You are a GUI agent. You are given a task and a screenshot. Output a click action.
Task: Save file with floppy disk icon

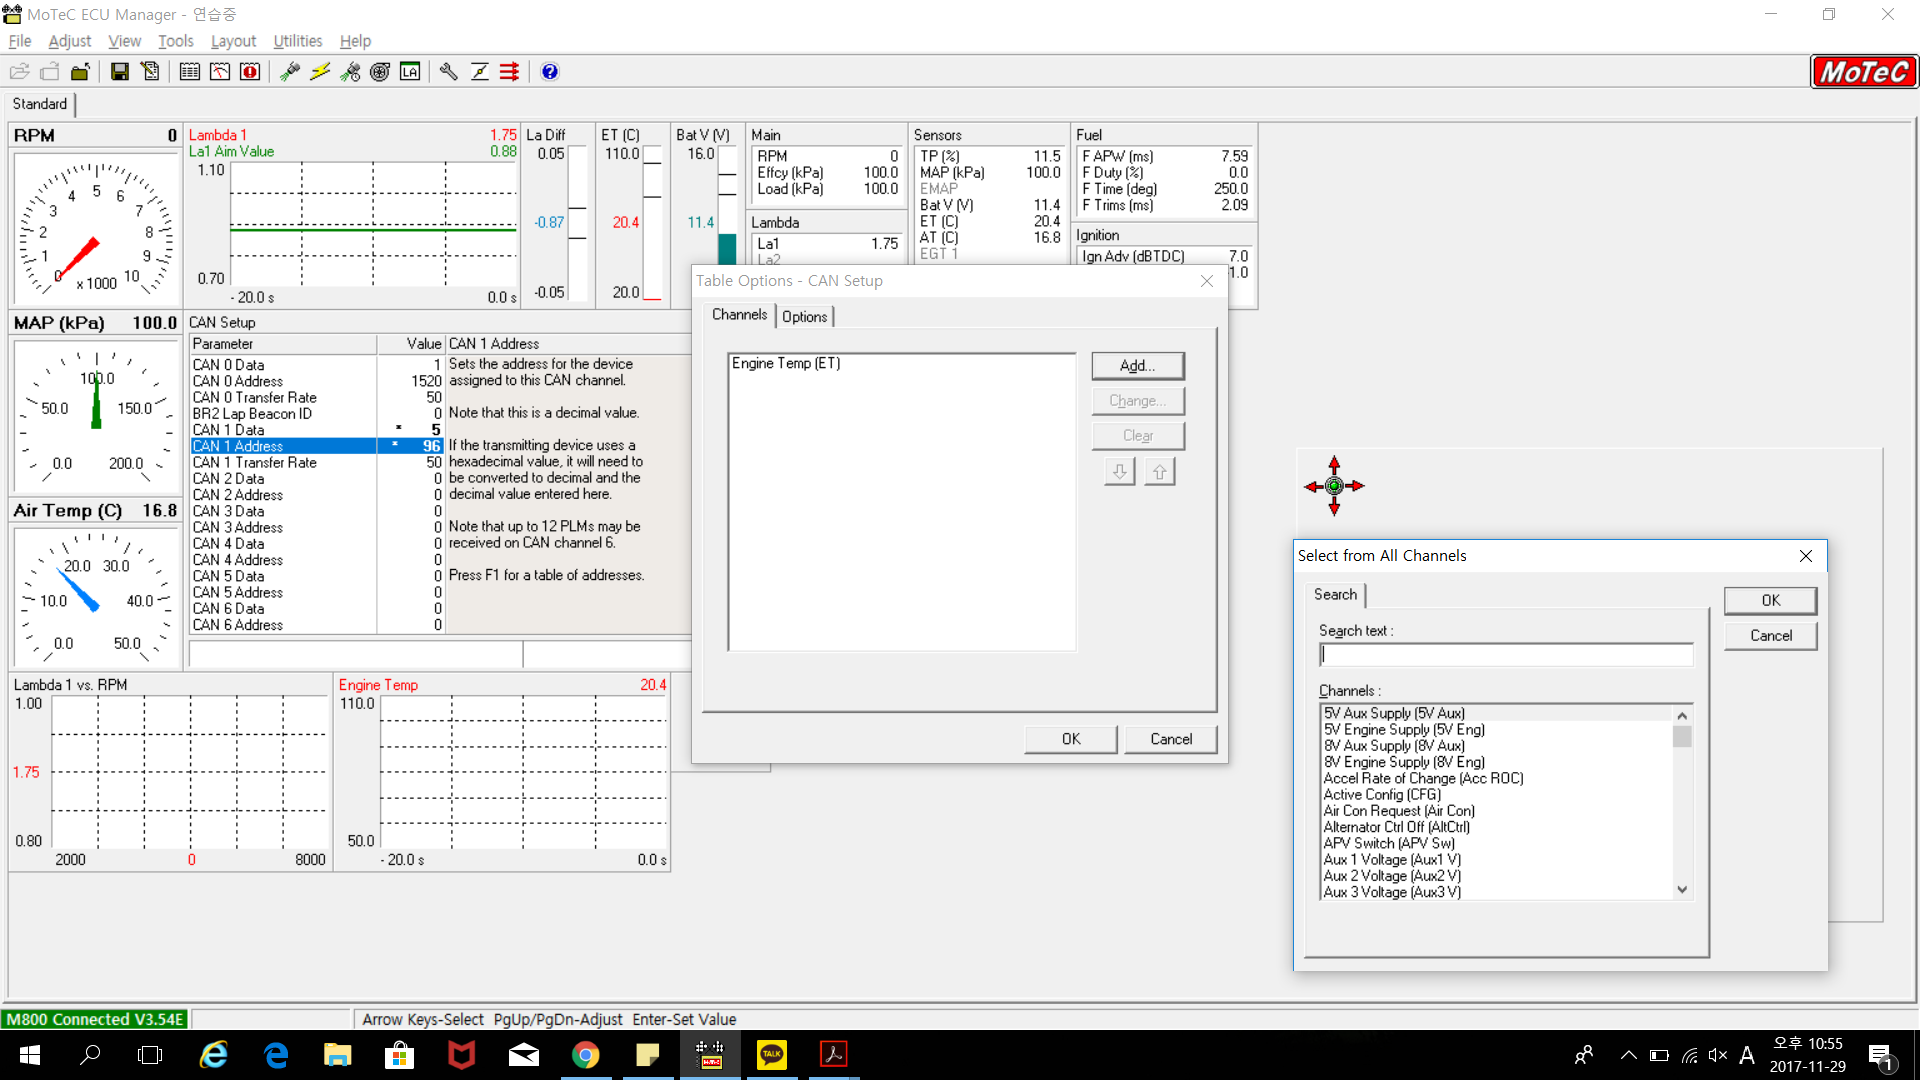tap(120, 72)
